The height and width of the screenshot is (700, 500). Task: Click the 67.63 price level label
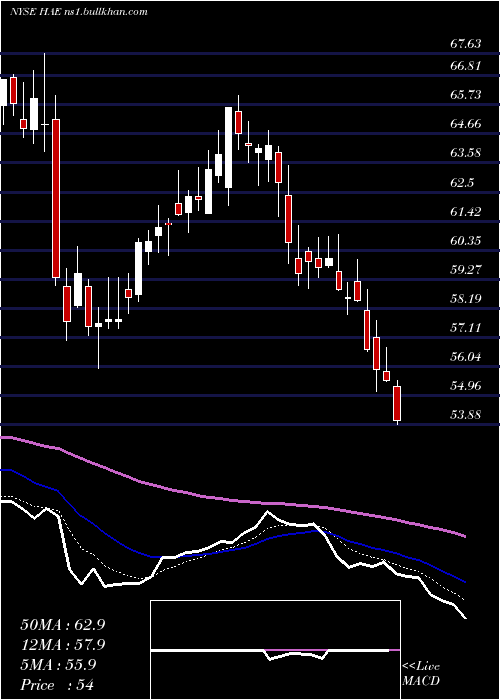tap(466, 44)
